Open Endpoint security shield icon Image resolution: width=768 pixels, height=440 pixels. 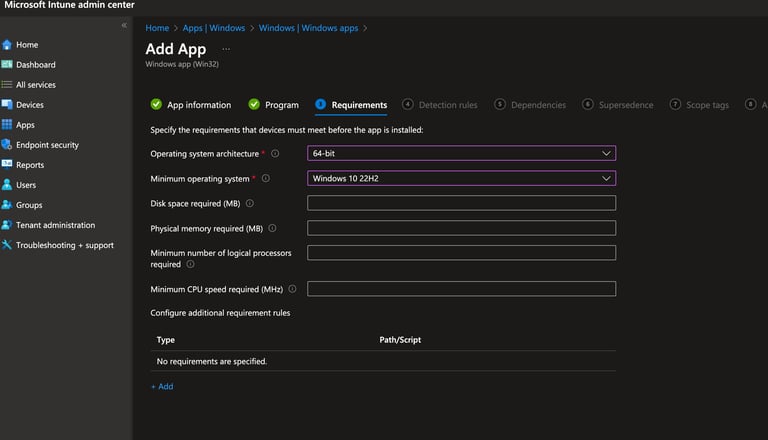click(7, 145)
